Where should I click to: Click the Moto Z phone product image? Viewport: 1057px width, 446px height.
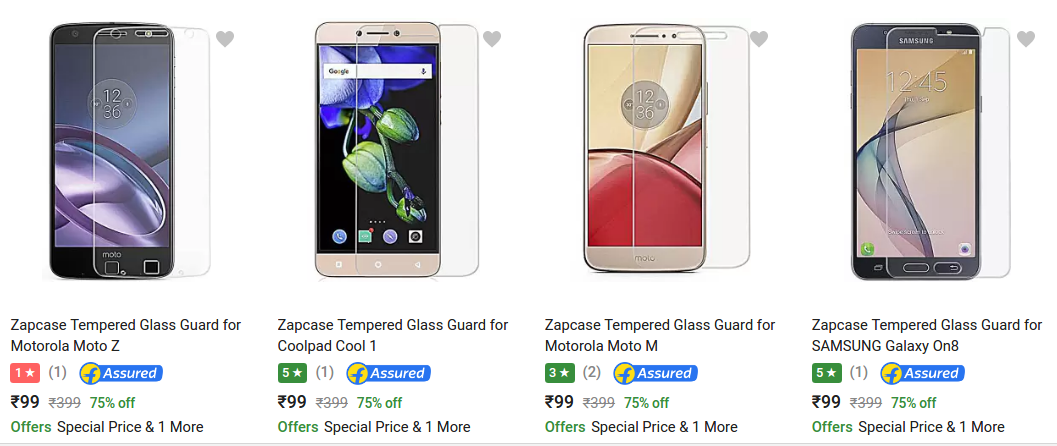pyautogui.click(x=127, y=151)
